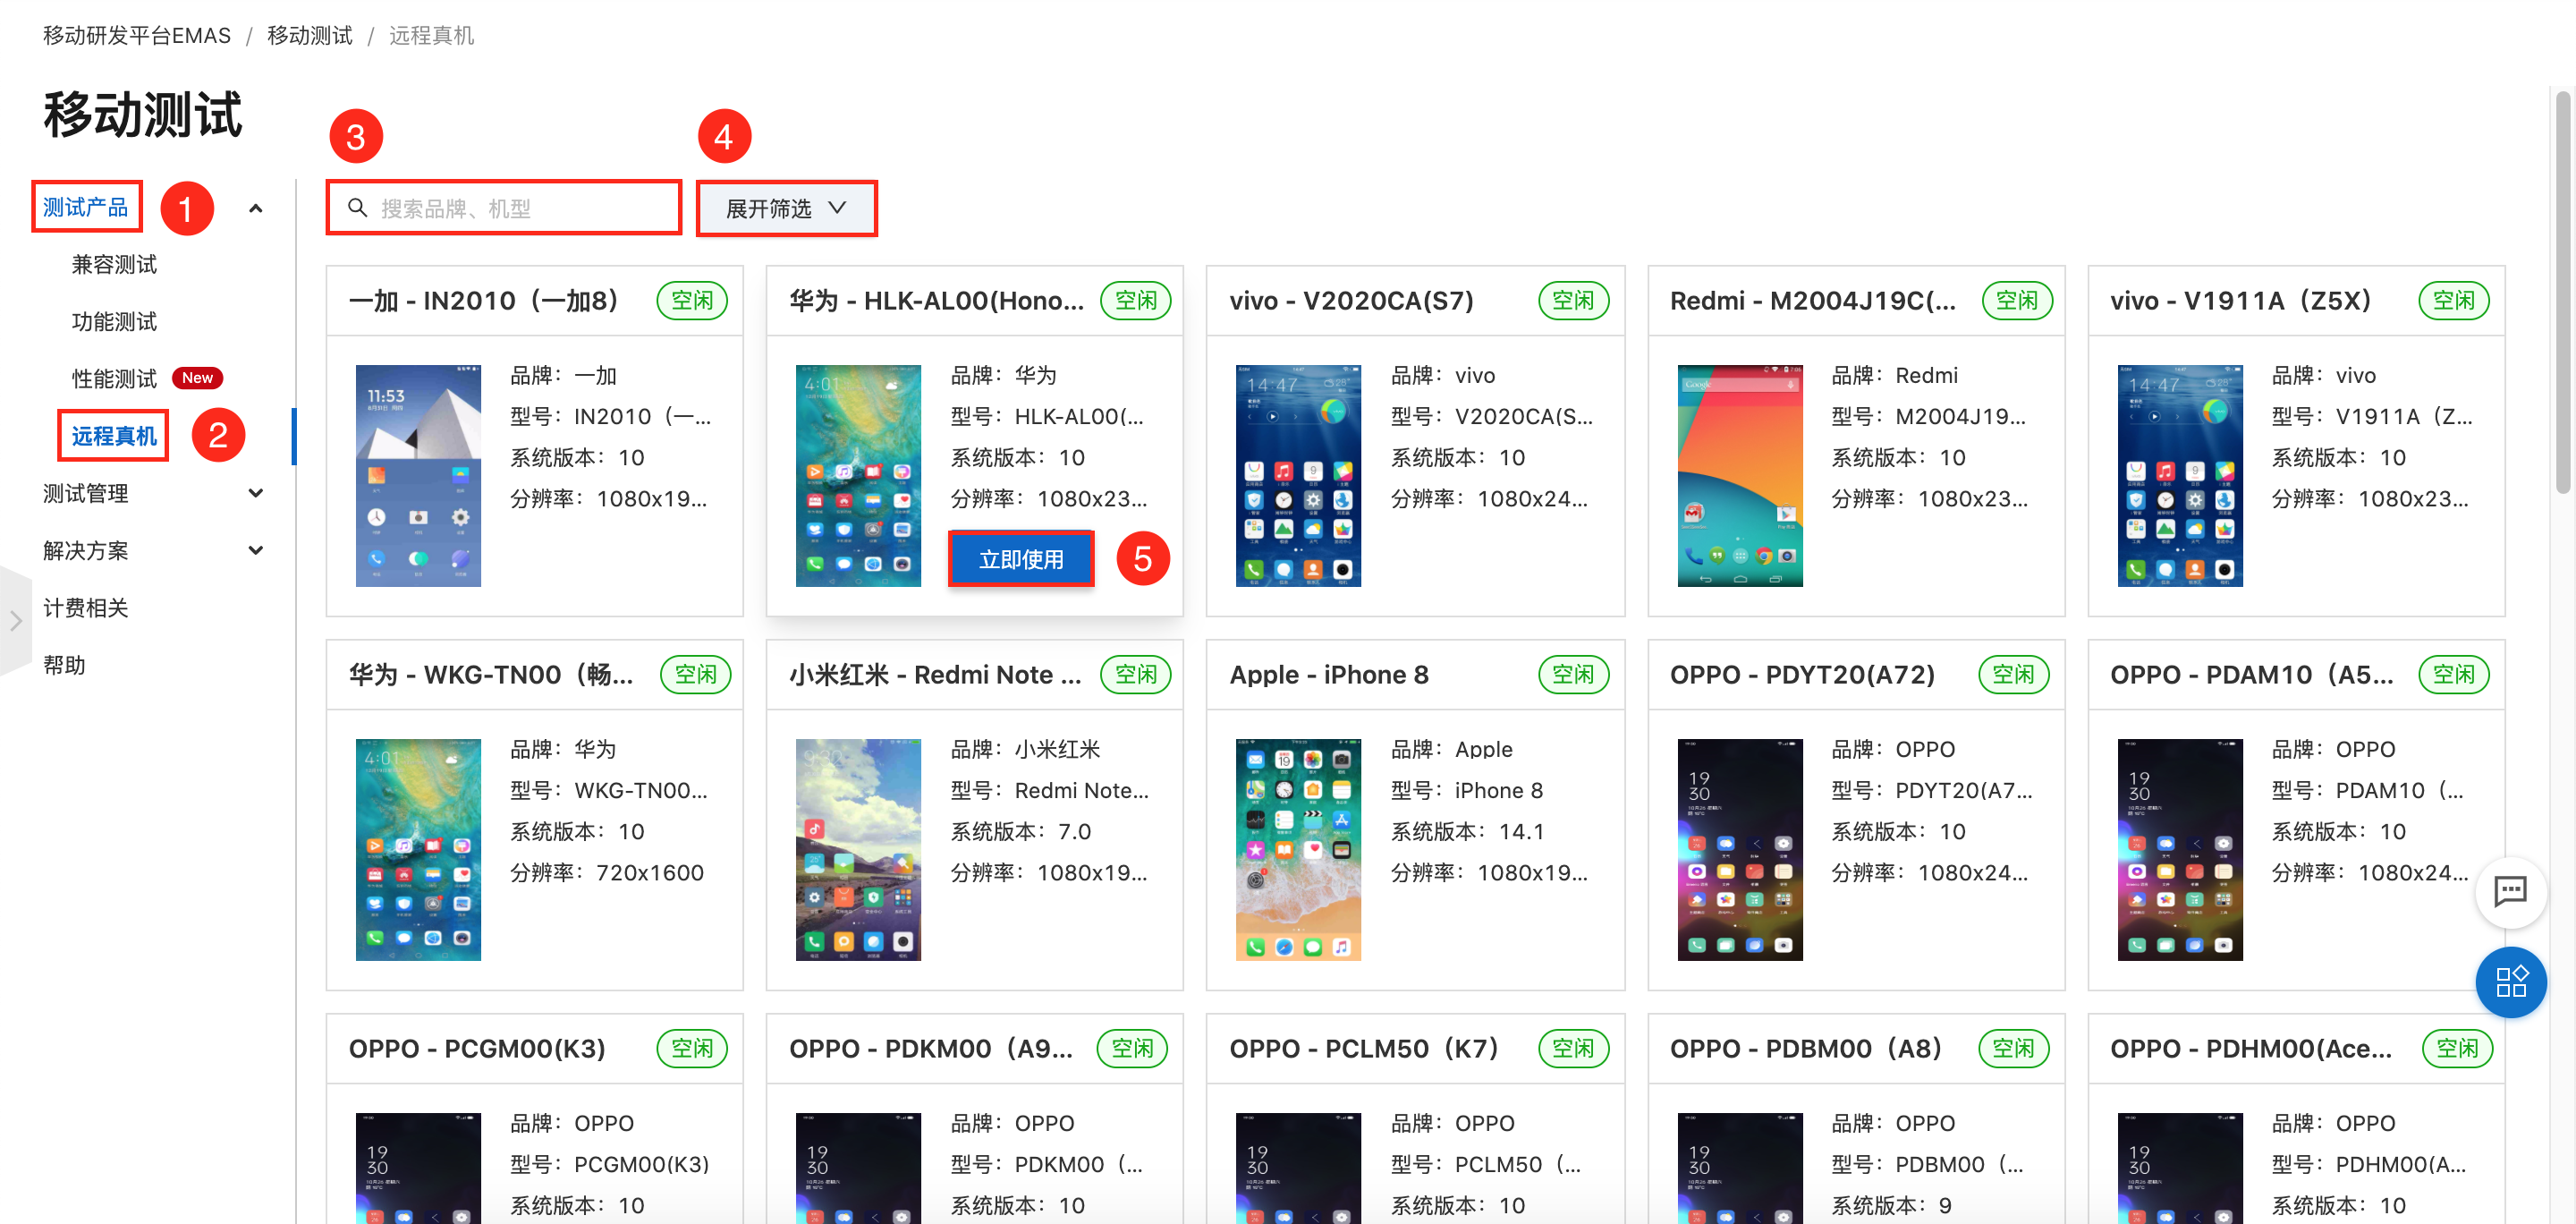Viewport: 2576px width, 1224px height.
Task: Select card title 一加 - IN2010（一加8）
Action: (x=485, y=300)
